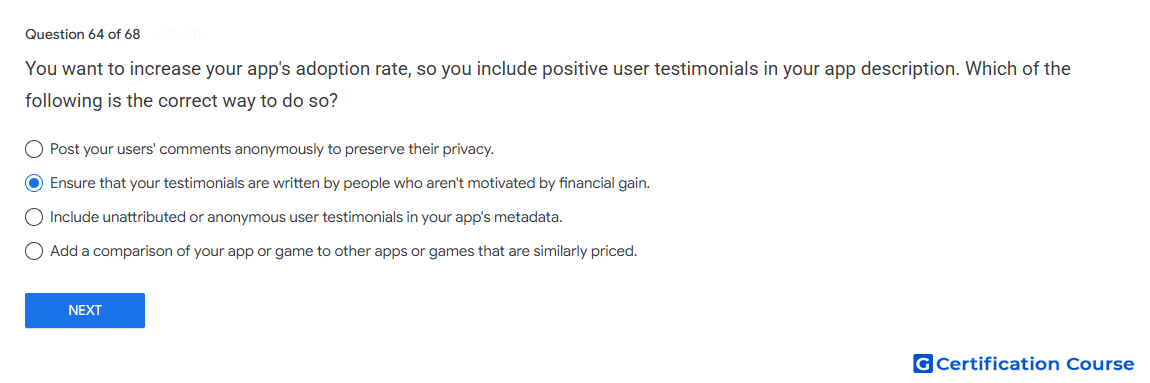Pick the 'Add a comparison of your app' radio
Viewport: 1150px width, 383px height.
coord(34,251)
